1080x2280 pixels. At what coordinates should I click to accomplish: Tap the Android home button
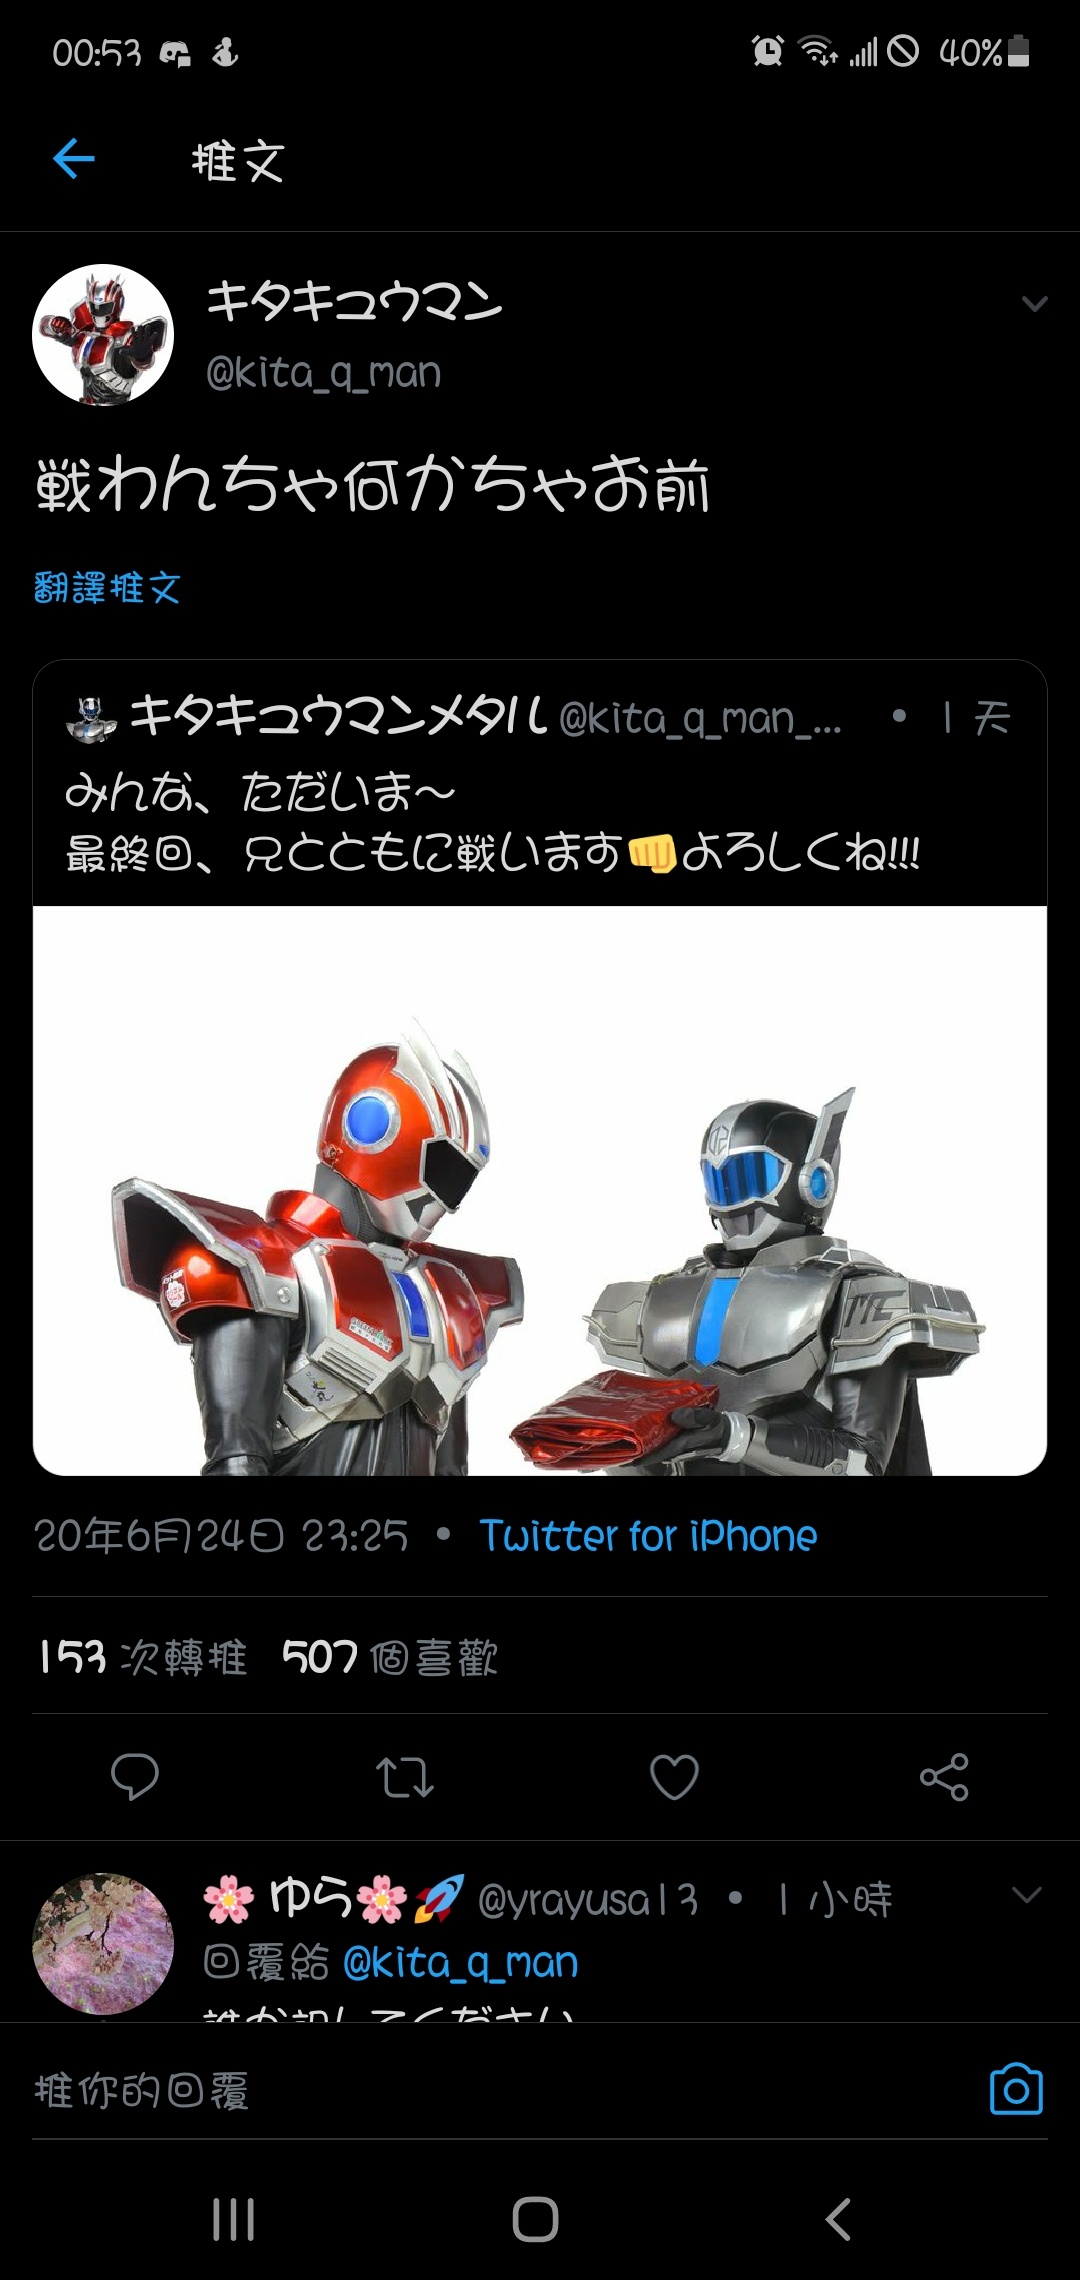pos(535,2220)
